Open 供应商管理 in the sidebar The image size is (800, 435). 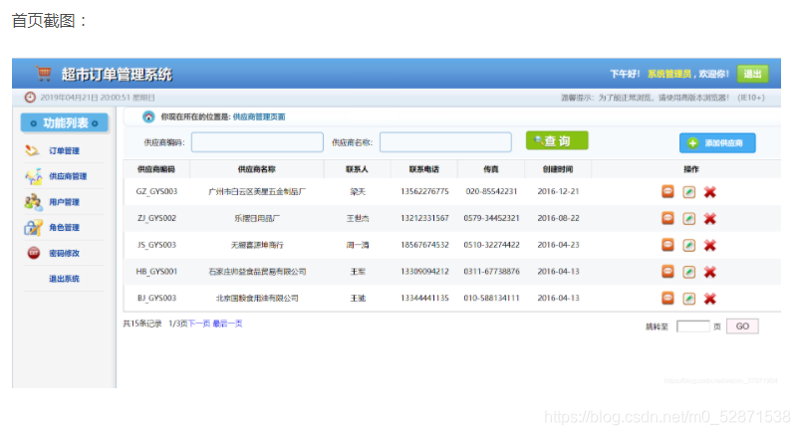[x=67, y=176]
